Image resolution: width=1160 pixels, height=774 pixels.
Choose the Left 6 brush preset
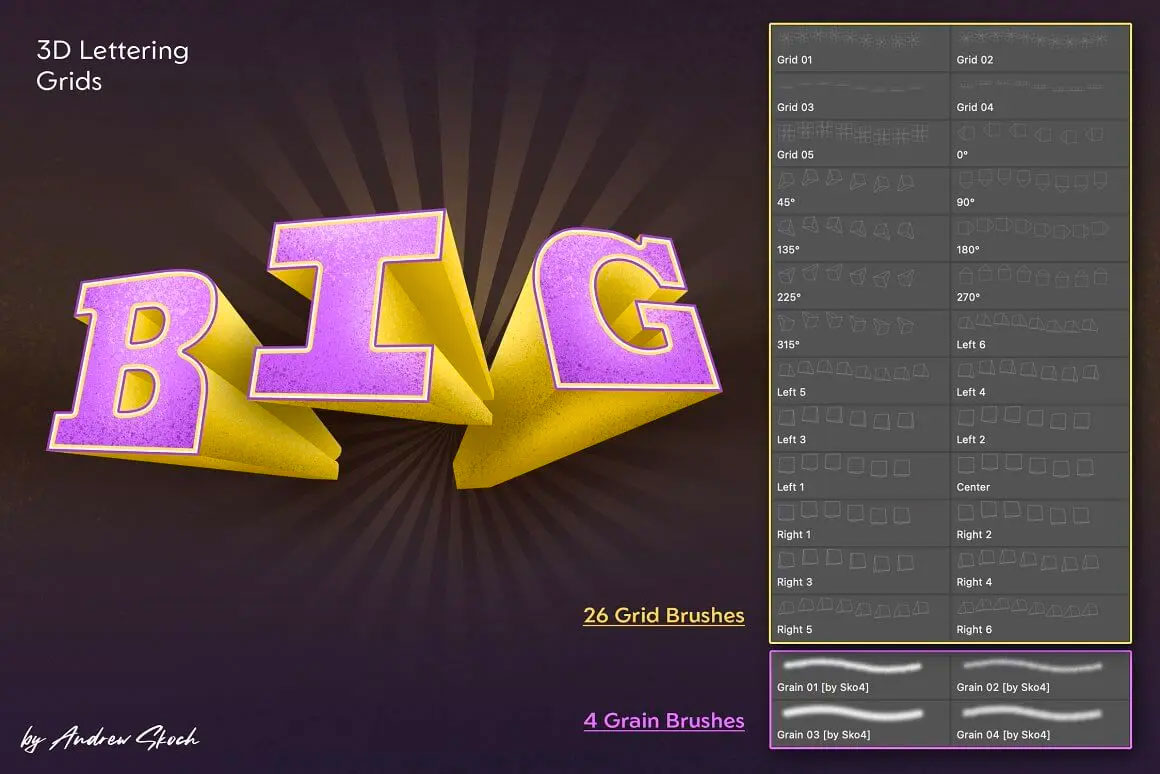tap(1040, 333)
